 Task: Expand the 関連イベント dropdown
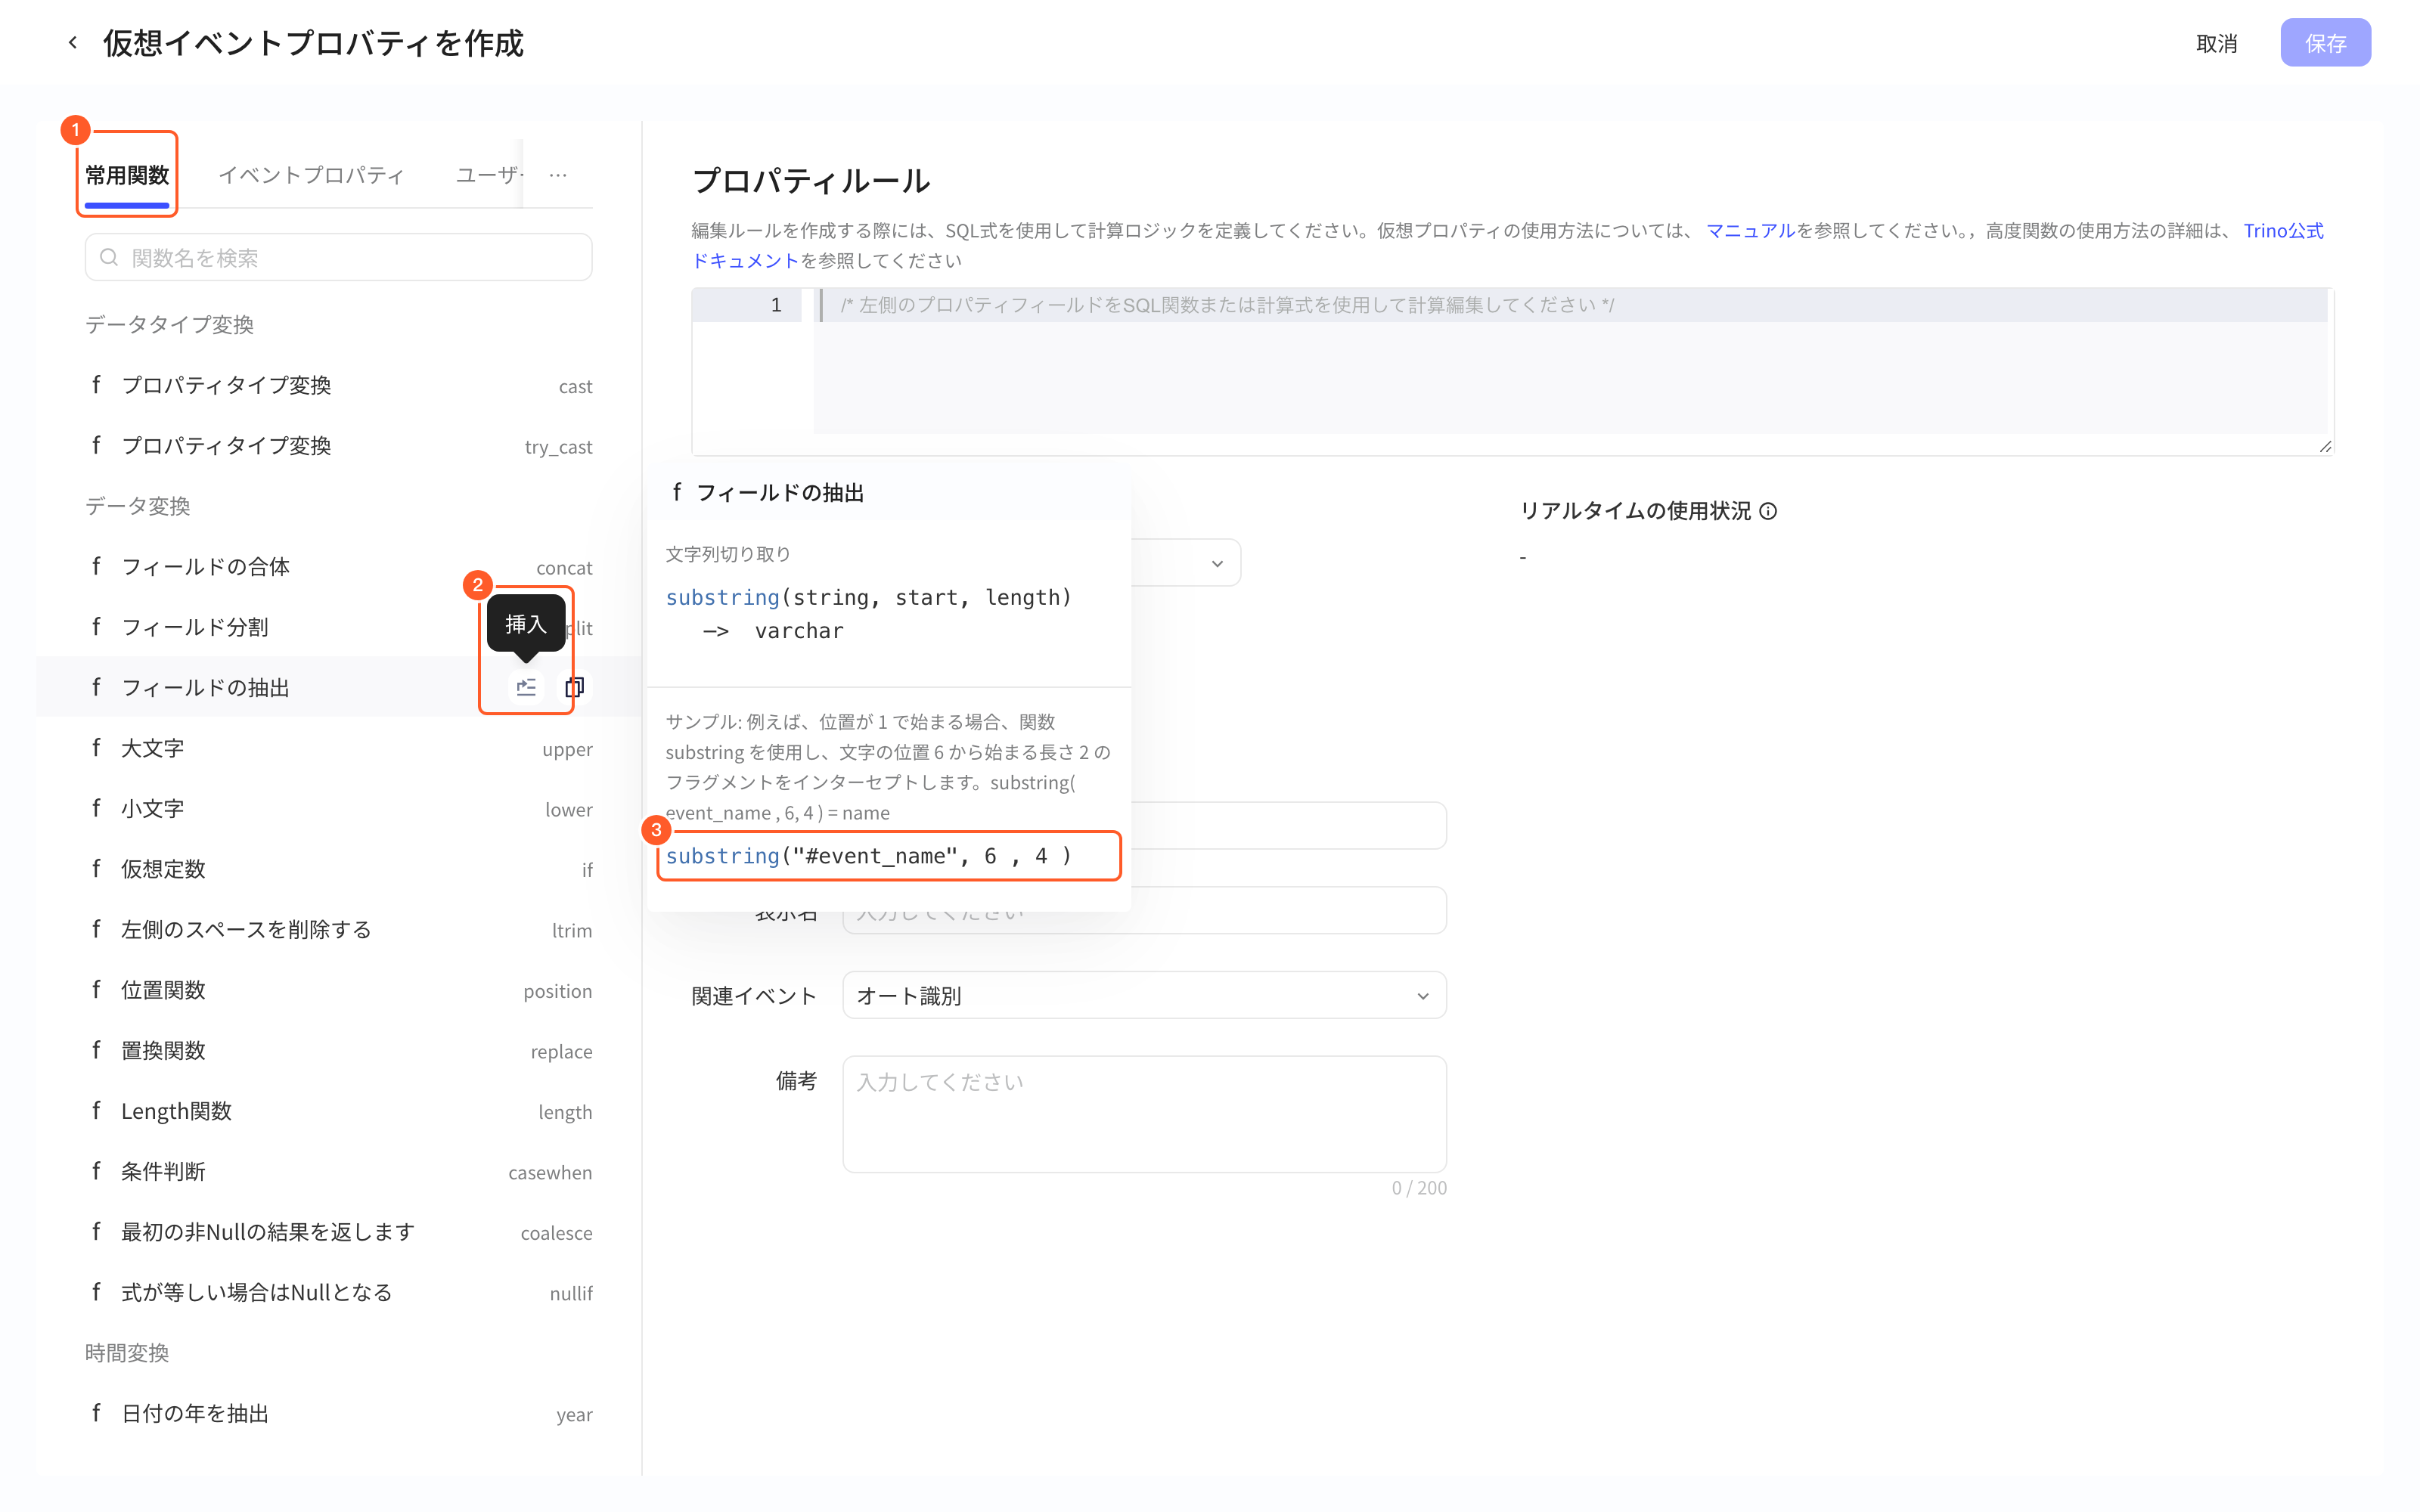(1144, 995)
